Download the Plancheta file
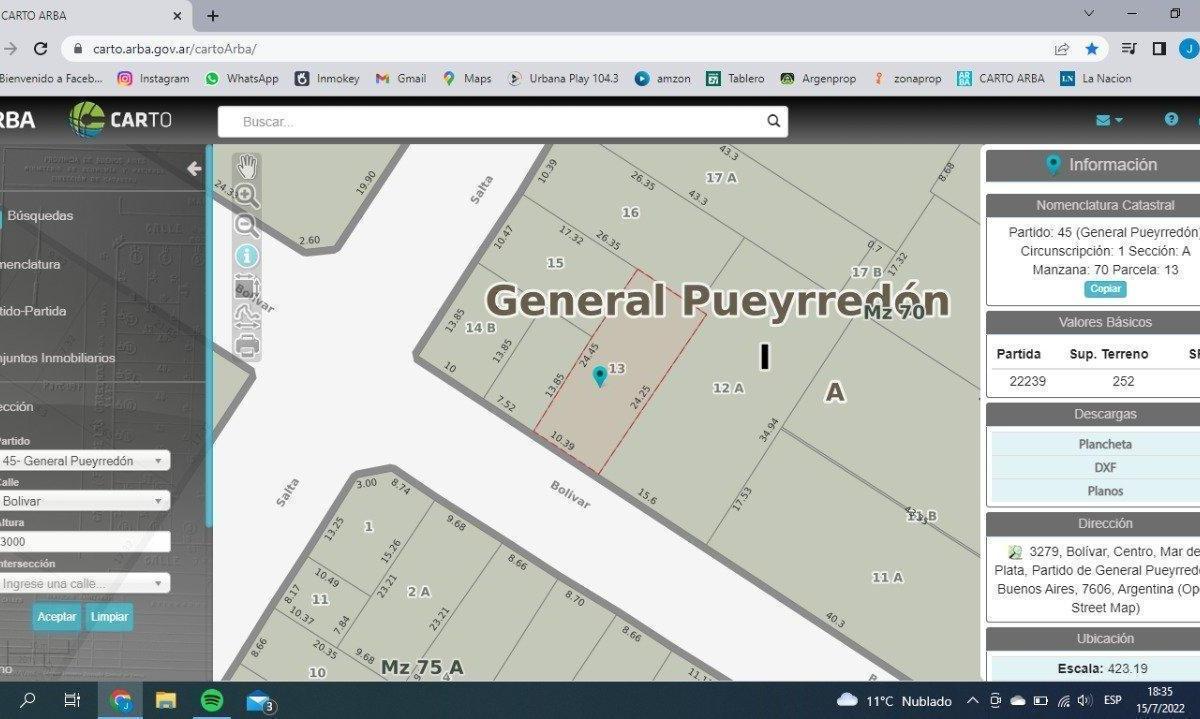 [x=1105, y=444]
